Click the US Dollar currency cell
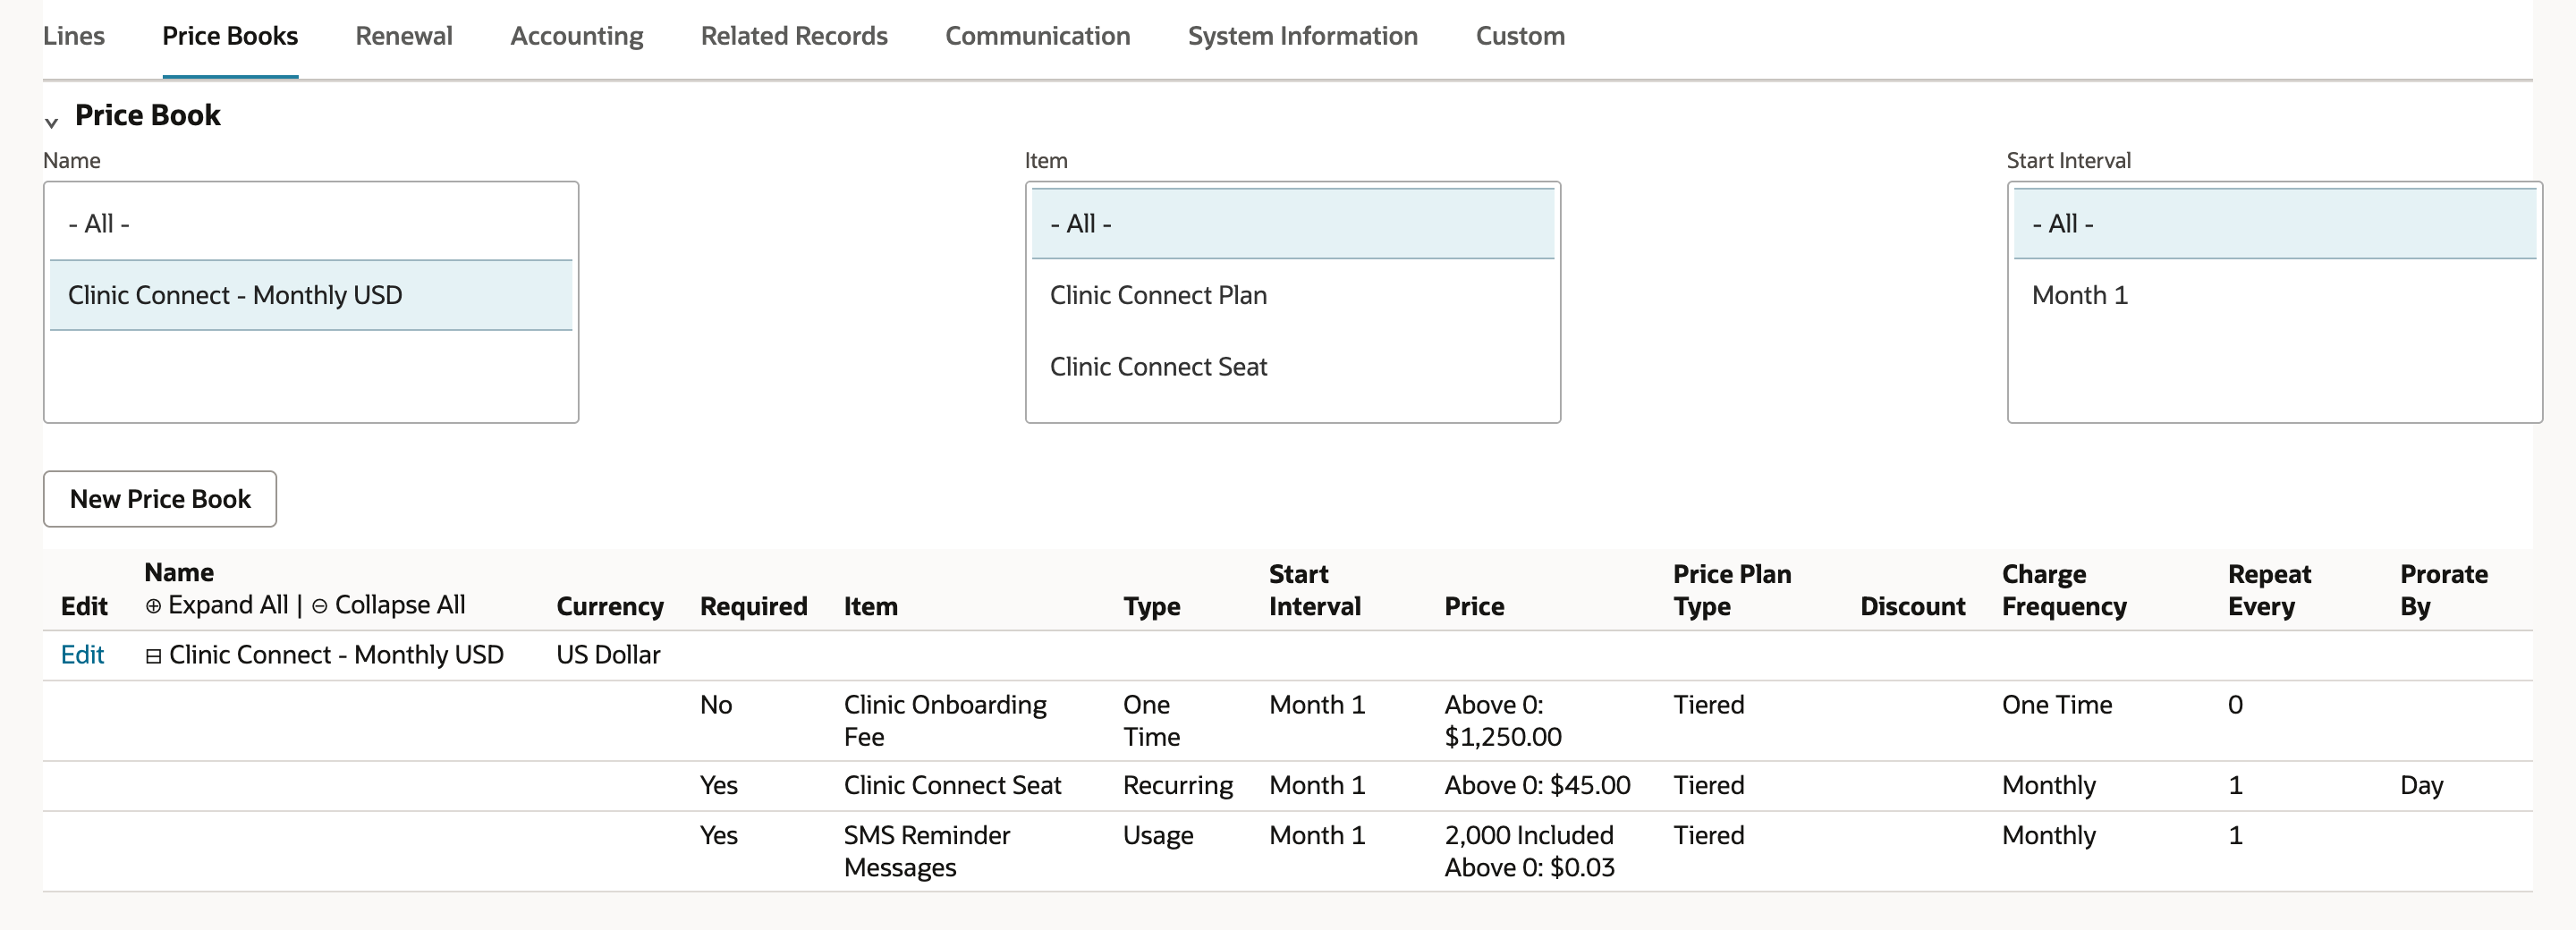The width and height of the screenshot is (2576, 930). 608,655
